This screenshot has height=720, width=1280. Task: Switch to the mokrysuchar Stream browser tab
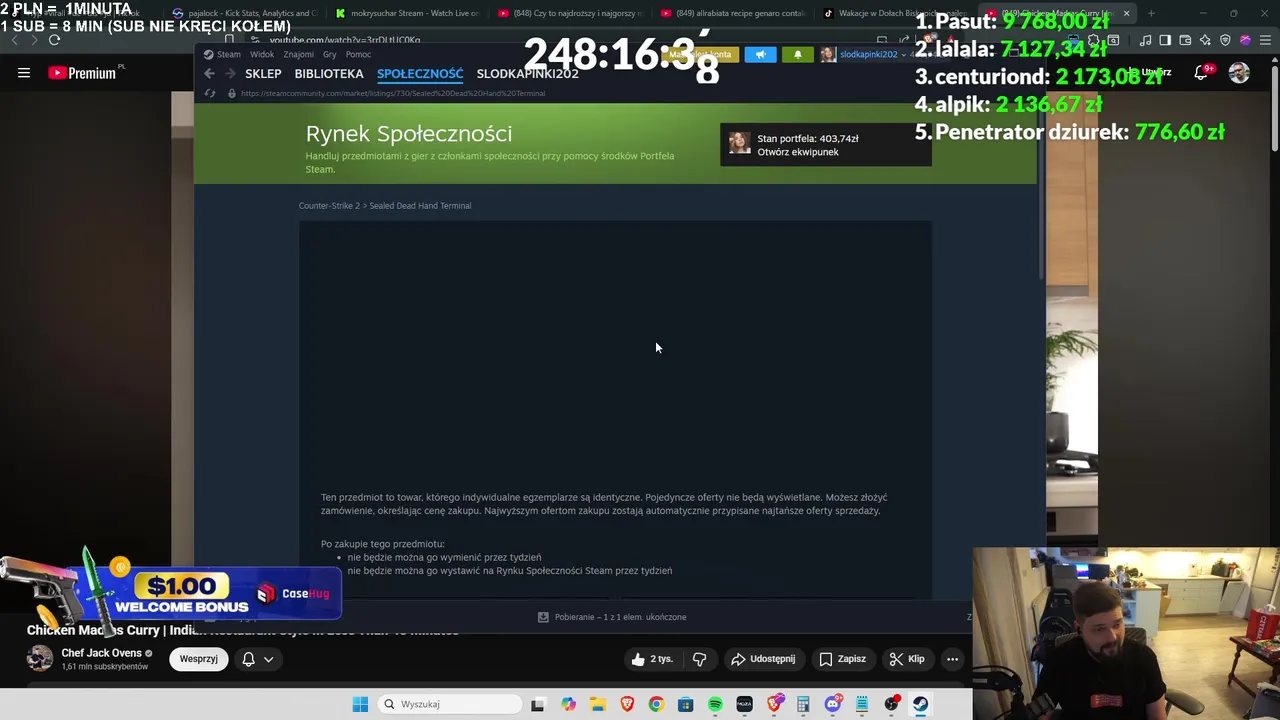click(x=407, y=13)
